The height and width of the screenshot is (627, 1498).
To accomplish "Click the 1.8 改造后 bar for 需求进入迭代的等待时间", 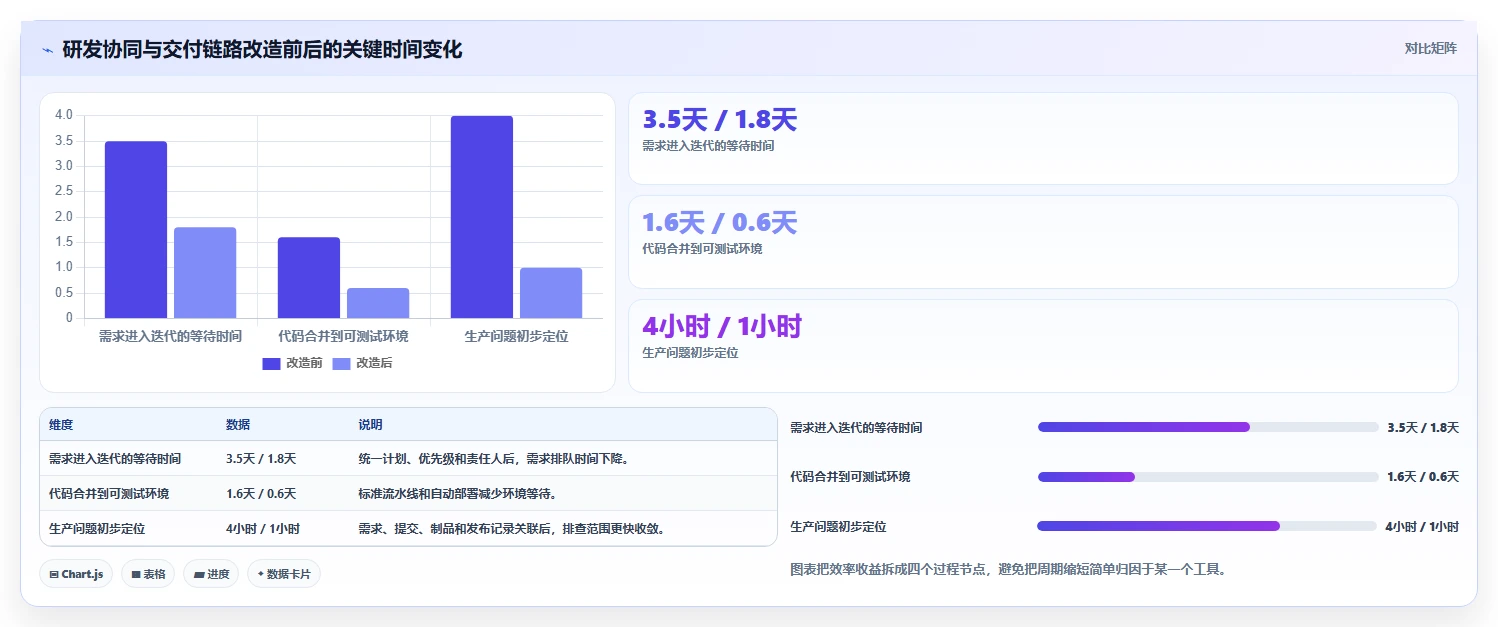I will click(x=205, y=273).
